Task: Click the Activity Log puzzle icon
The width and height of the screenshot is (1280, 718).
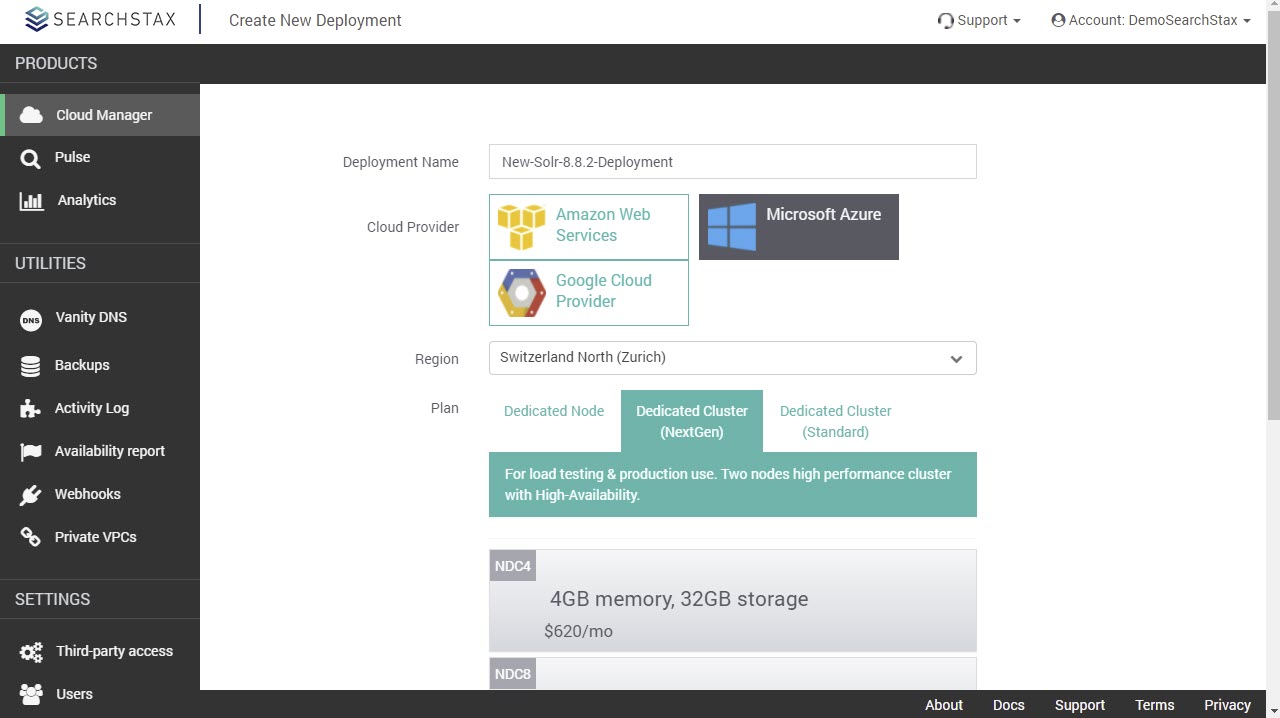Action: coord(31,409)
